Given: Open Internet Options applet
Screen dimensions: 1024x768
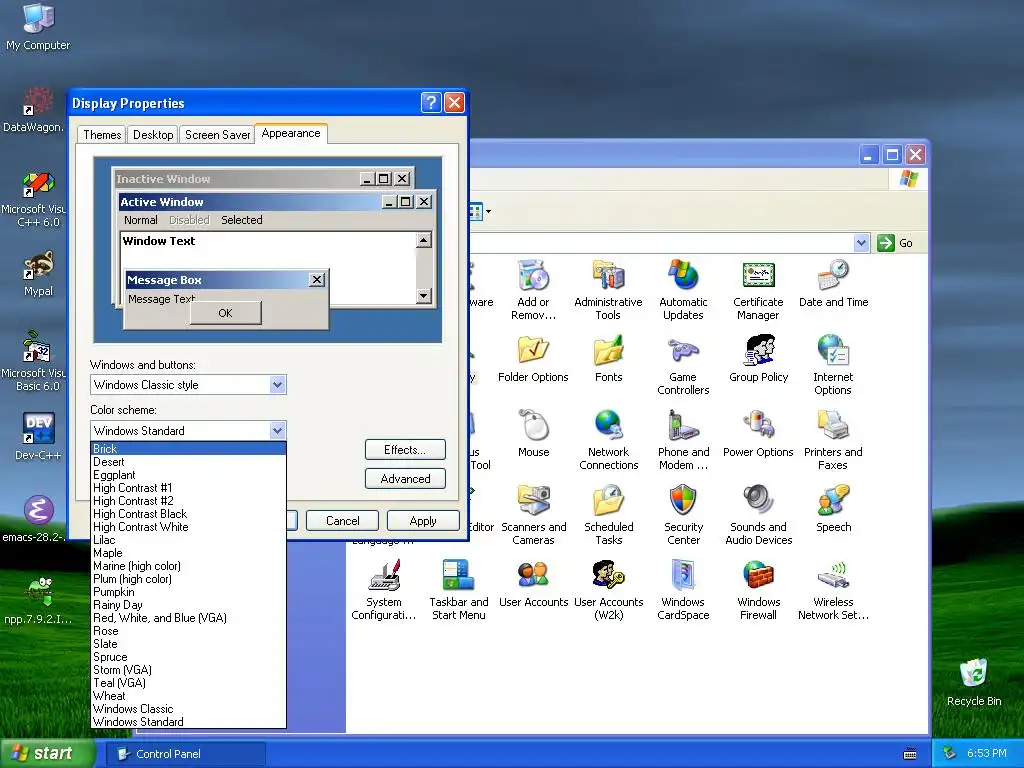Looking at the screenshot, I should 833,364.
